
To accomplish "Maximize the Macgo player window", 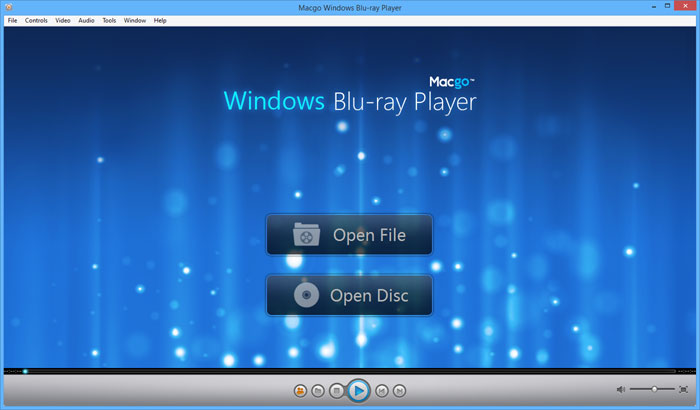I will pos(667,6).
